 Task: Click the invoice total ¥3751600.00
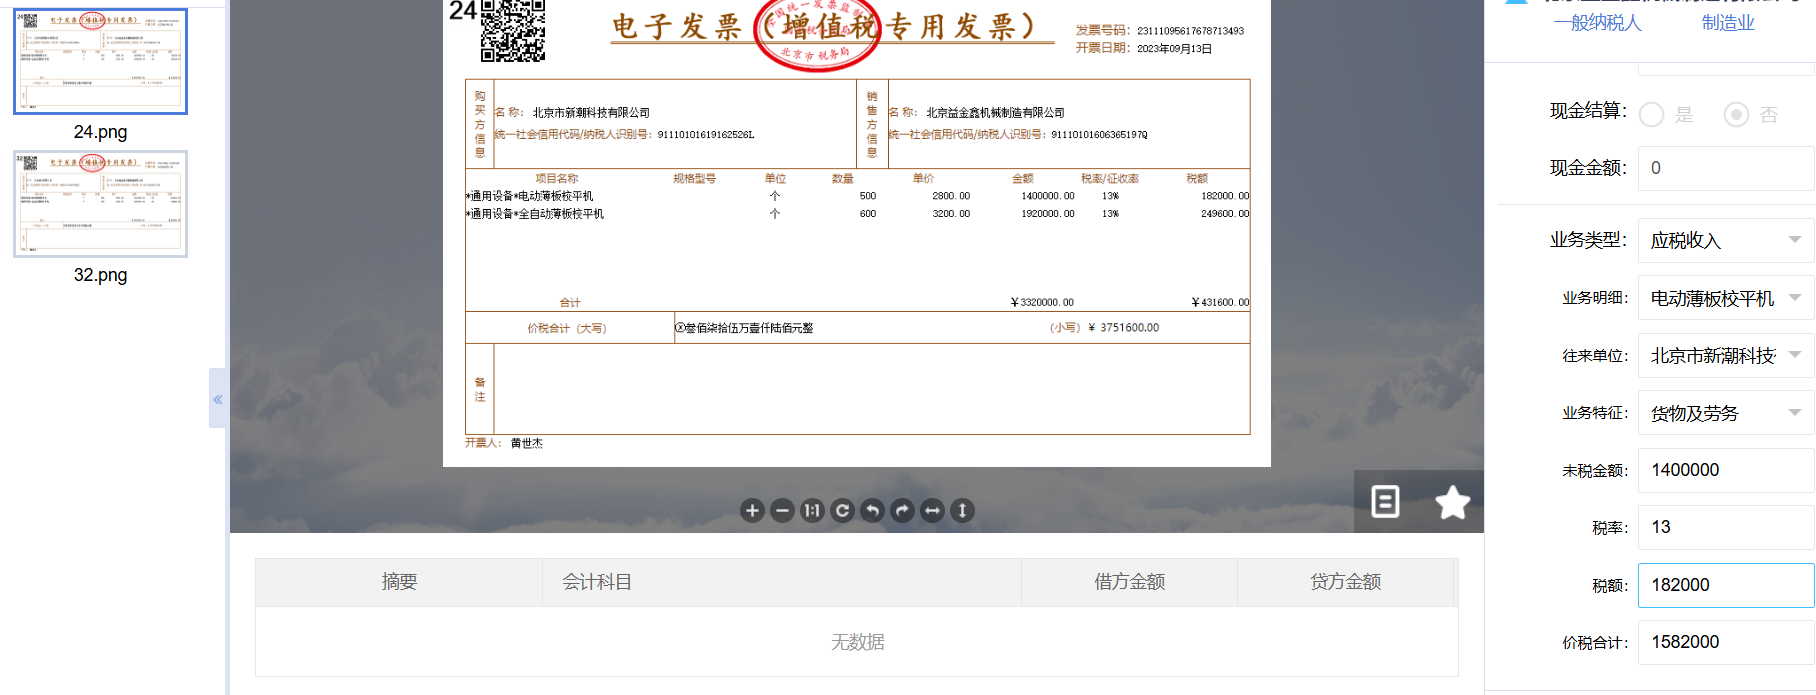tap(1123, 328)
